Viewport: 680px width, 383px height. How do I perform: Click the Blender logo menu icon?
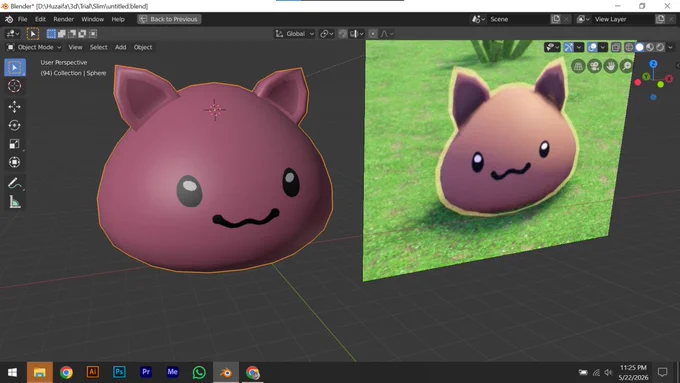pos(9,19)
